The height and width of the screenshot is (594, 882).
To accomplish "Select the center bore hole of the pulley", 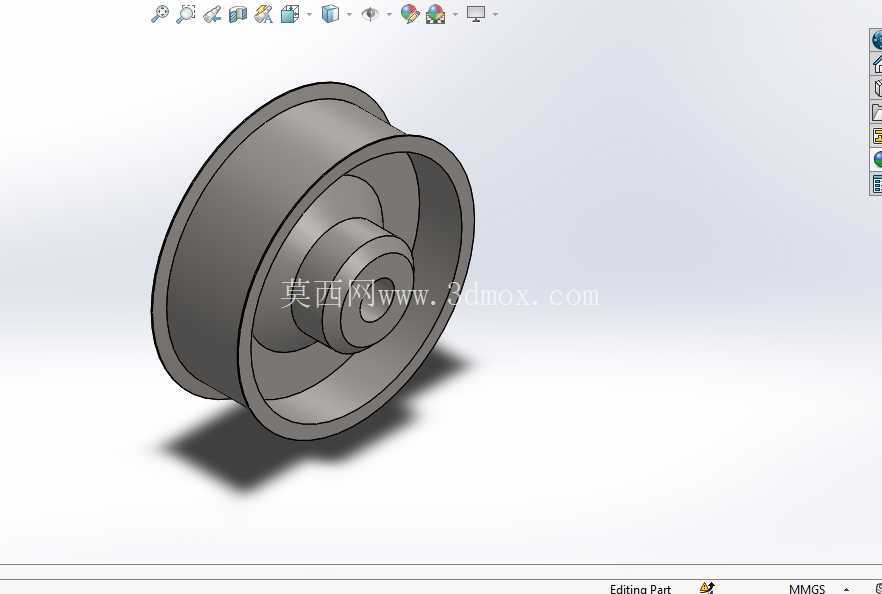I will [378, 299].
